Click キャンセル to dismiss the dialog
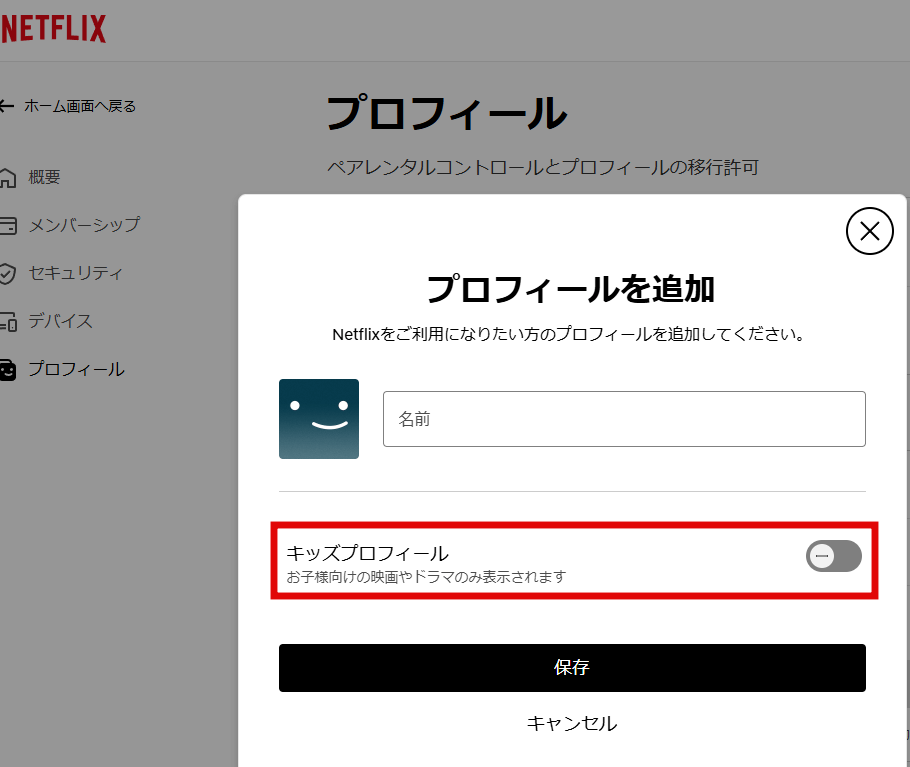Screen dimensions: 910x767 572,723
